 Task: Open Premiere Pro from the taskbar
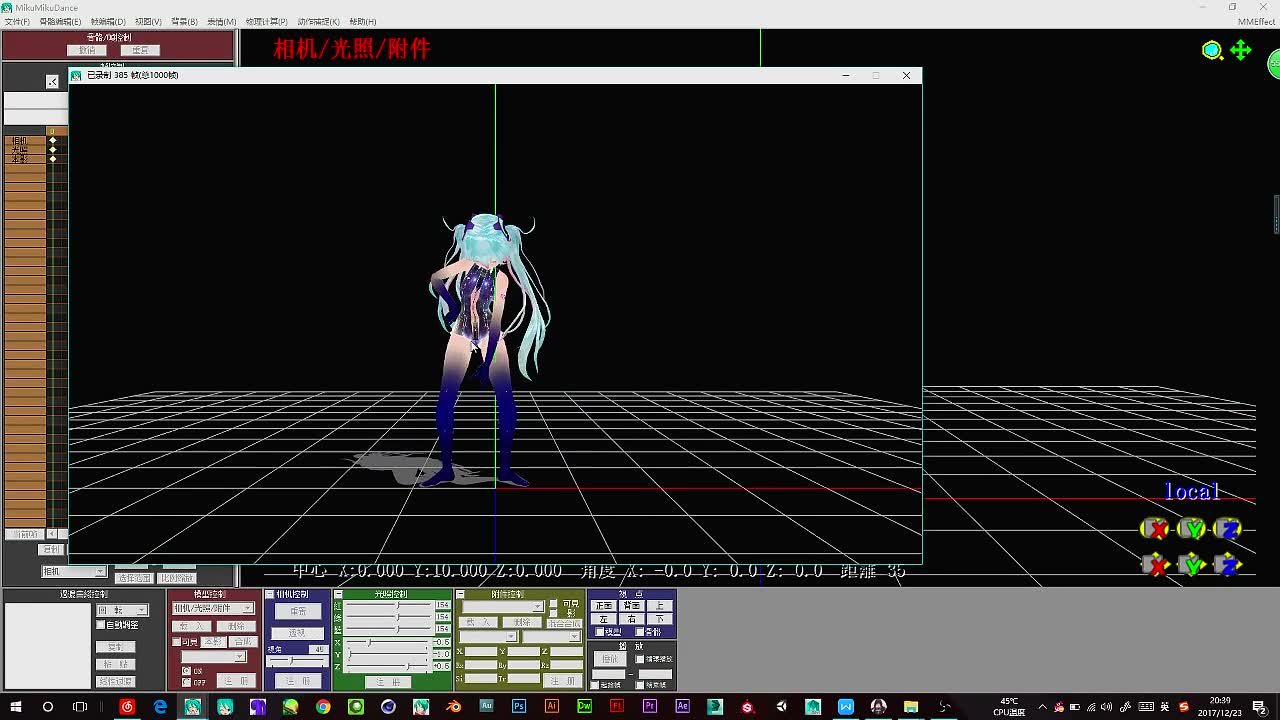pos(649,706)
